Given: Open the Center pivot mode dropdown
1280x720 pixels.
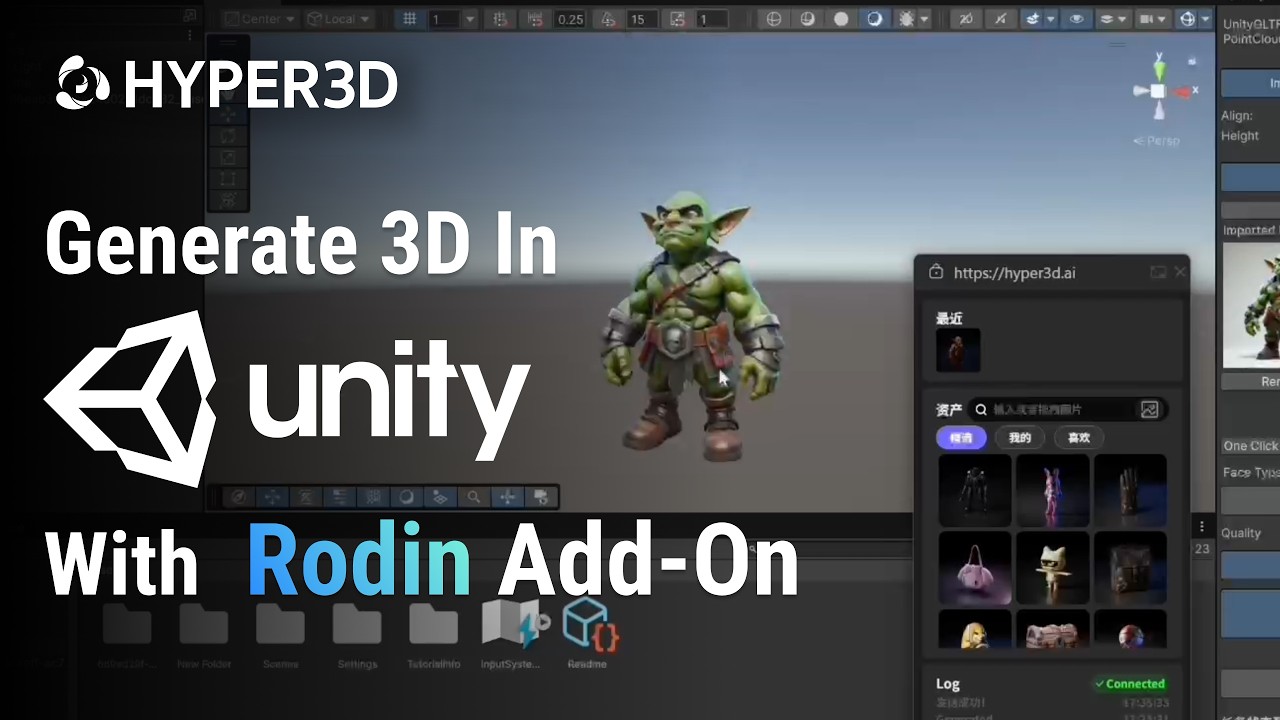Looking at the screenshot, I should (x=259, y=18).
